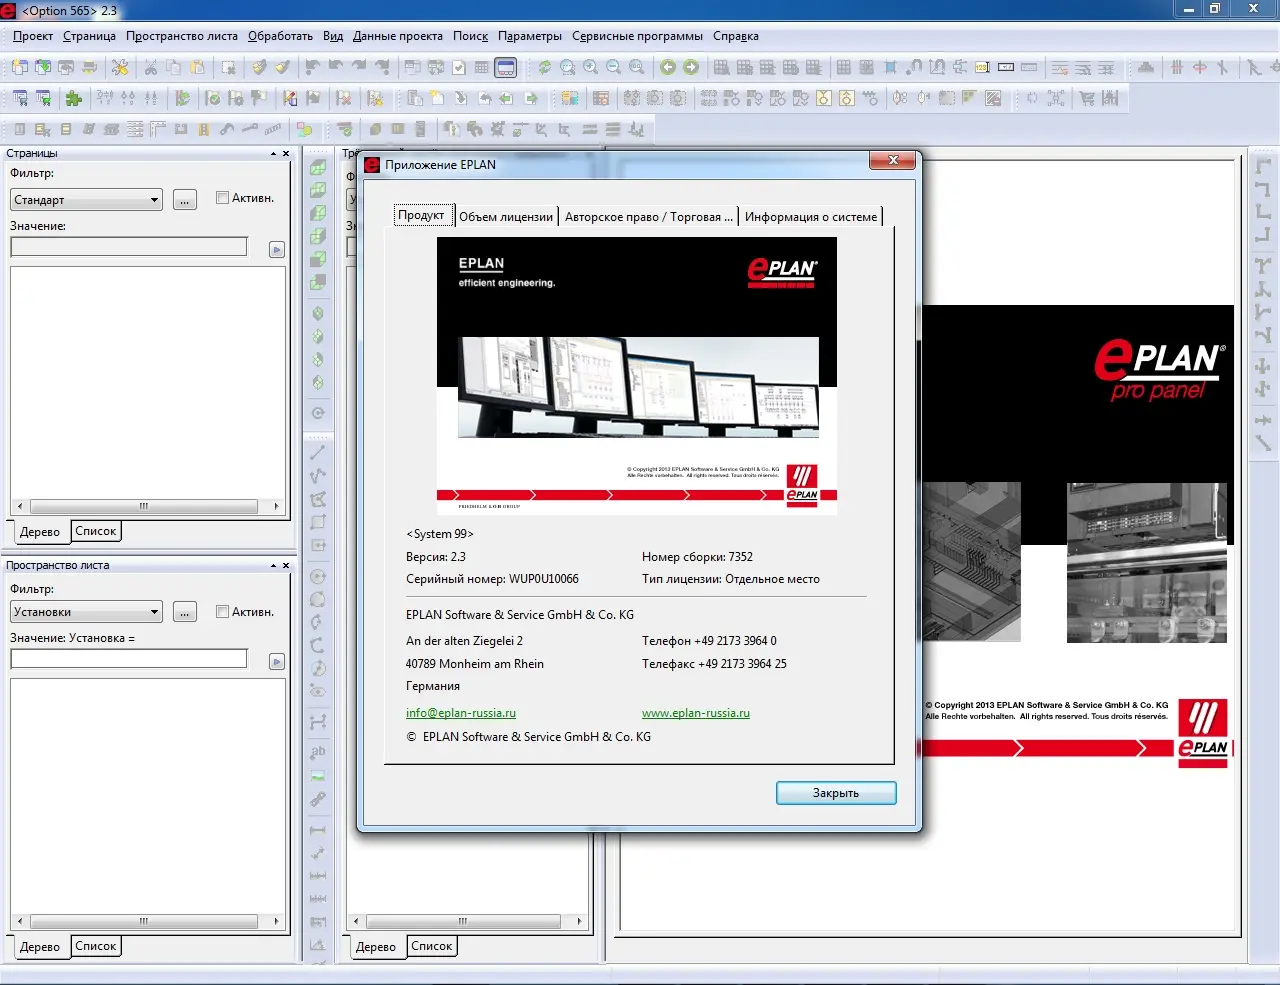Switch to Информация о системе tab

pos(811,216)
